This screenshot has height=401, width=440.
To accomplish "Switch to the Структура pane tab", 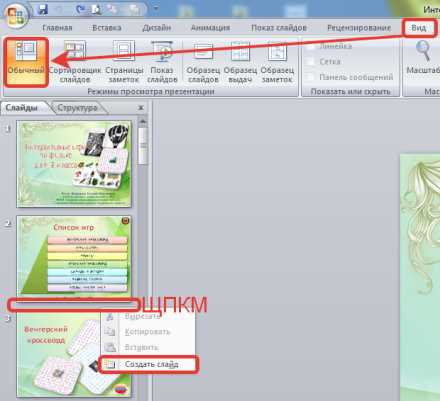I will pos(77,108).
